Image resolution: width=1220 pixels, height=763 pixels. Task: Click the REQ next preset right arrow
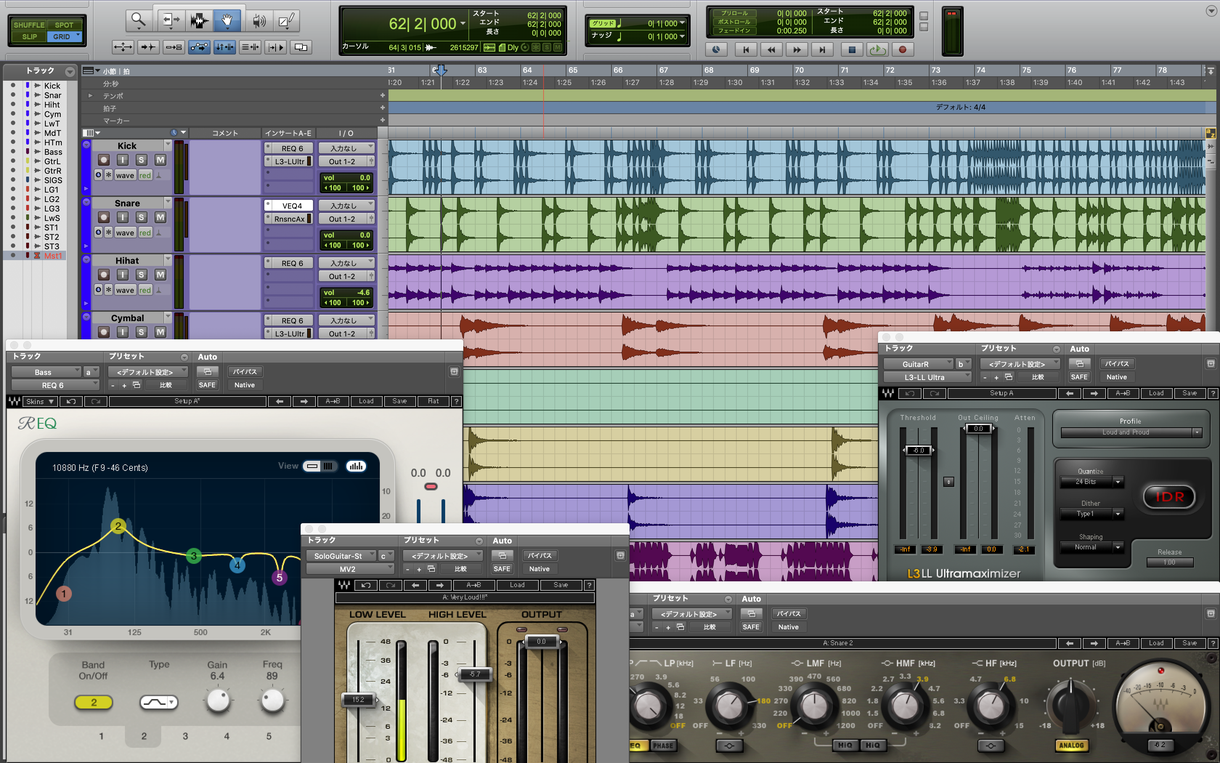coord(303,401)
